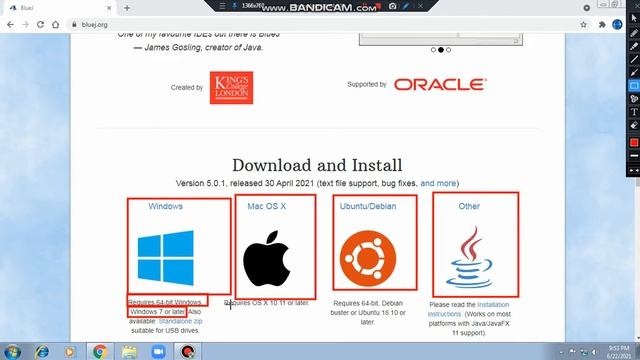Viewport: 640px width, 360px height.
Task: Select the rectangle box tool
Action: pyautogui.click(x=633, y=86)
